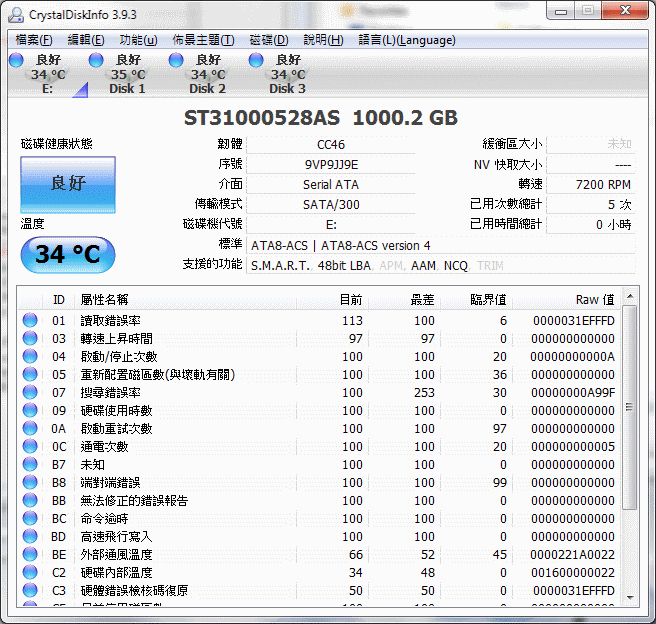Click status orb for attribute 0A 啟動重試次數

click(x=30, y=428)
